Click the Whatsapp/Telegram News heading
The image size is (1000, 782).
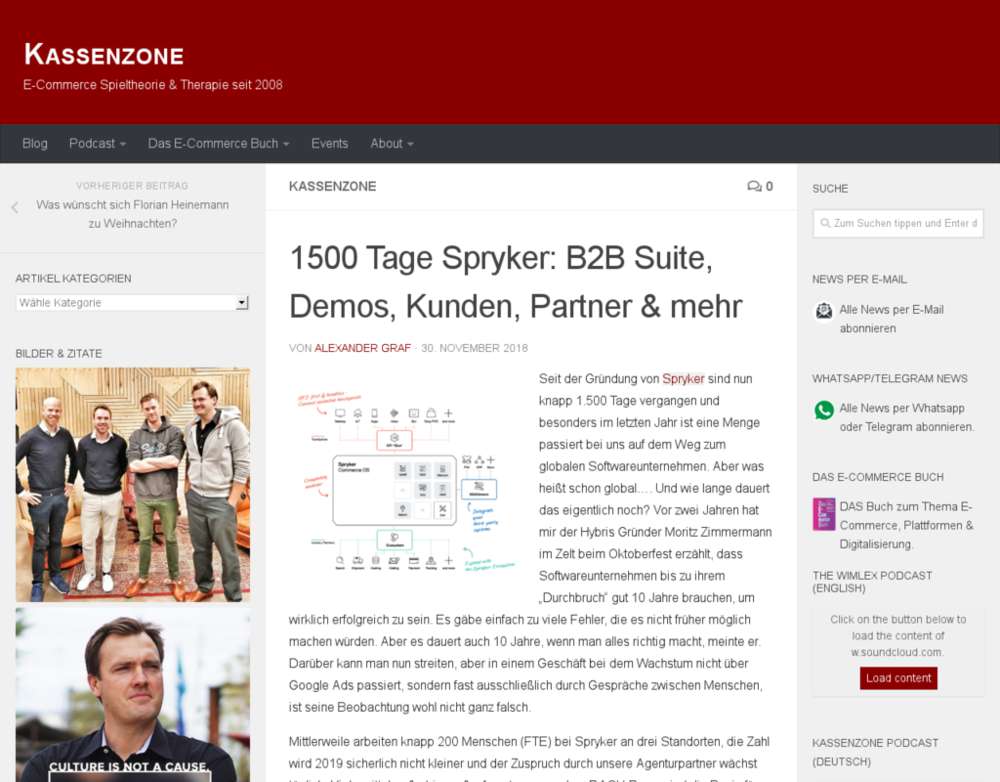[x=890, y=378]
